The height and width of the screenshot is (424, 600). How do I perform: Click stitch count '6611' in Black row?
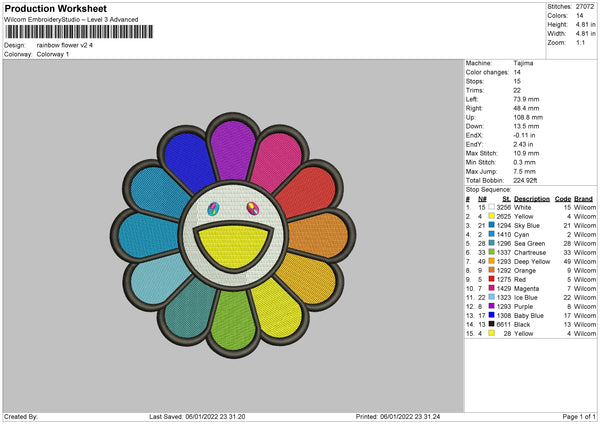504,325
